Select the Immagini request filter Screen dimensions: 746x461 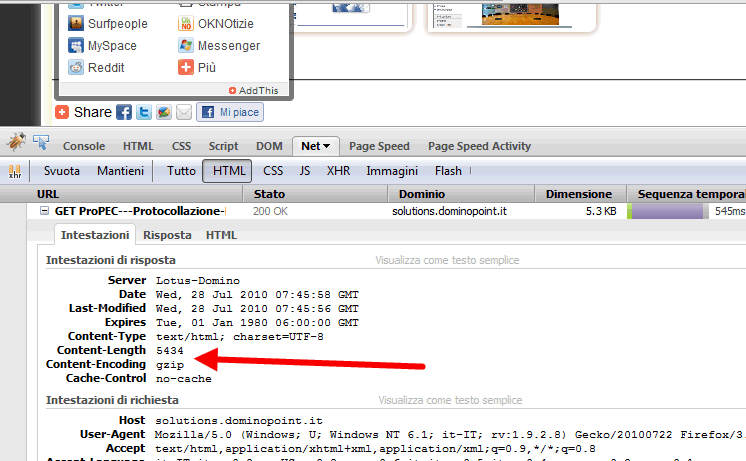click(392, 171)
